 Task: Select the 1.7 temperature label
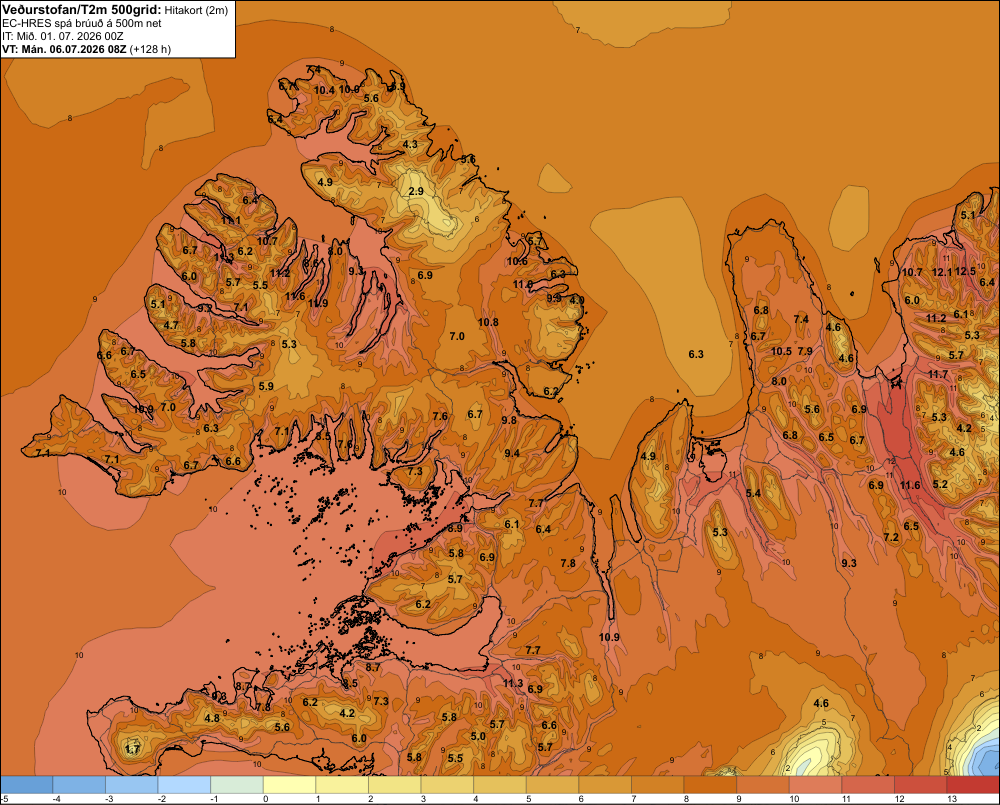pos(132,749)
